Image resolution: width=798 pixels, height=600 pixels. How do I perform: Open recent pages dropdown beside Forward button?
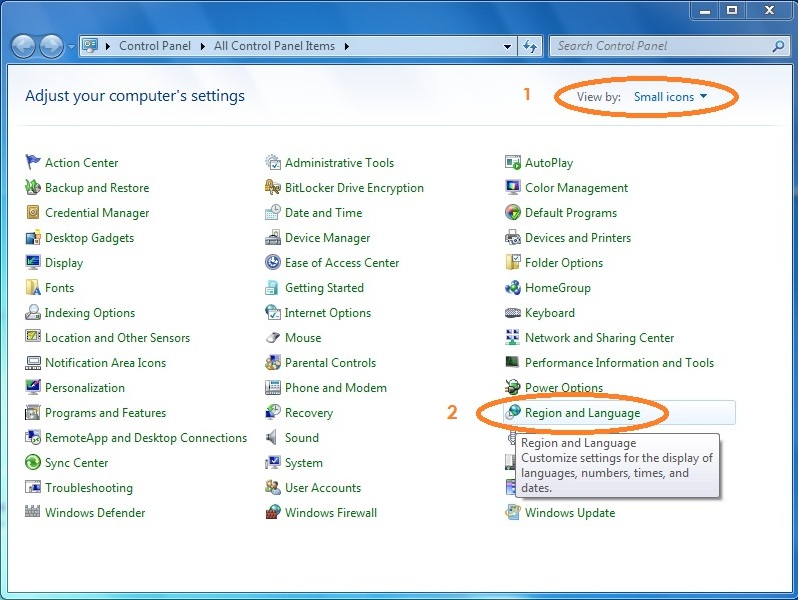tap(71, 46)
